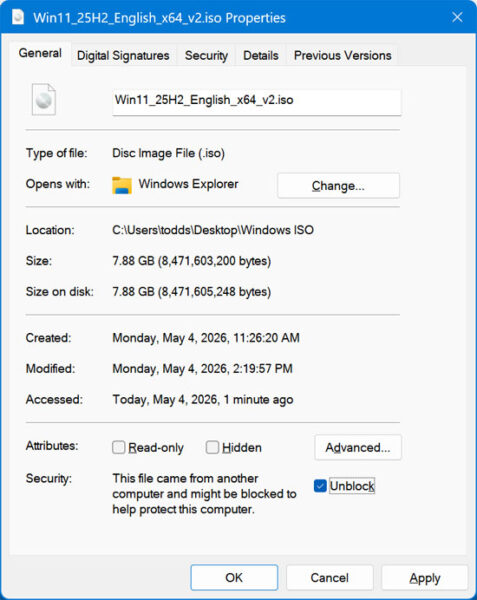Click the location path C:\Users\todds\Desktop\Windows ISO
This screenshot has height=600, width=477.
click(213, 230)
